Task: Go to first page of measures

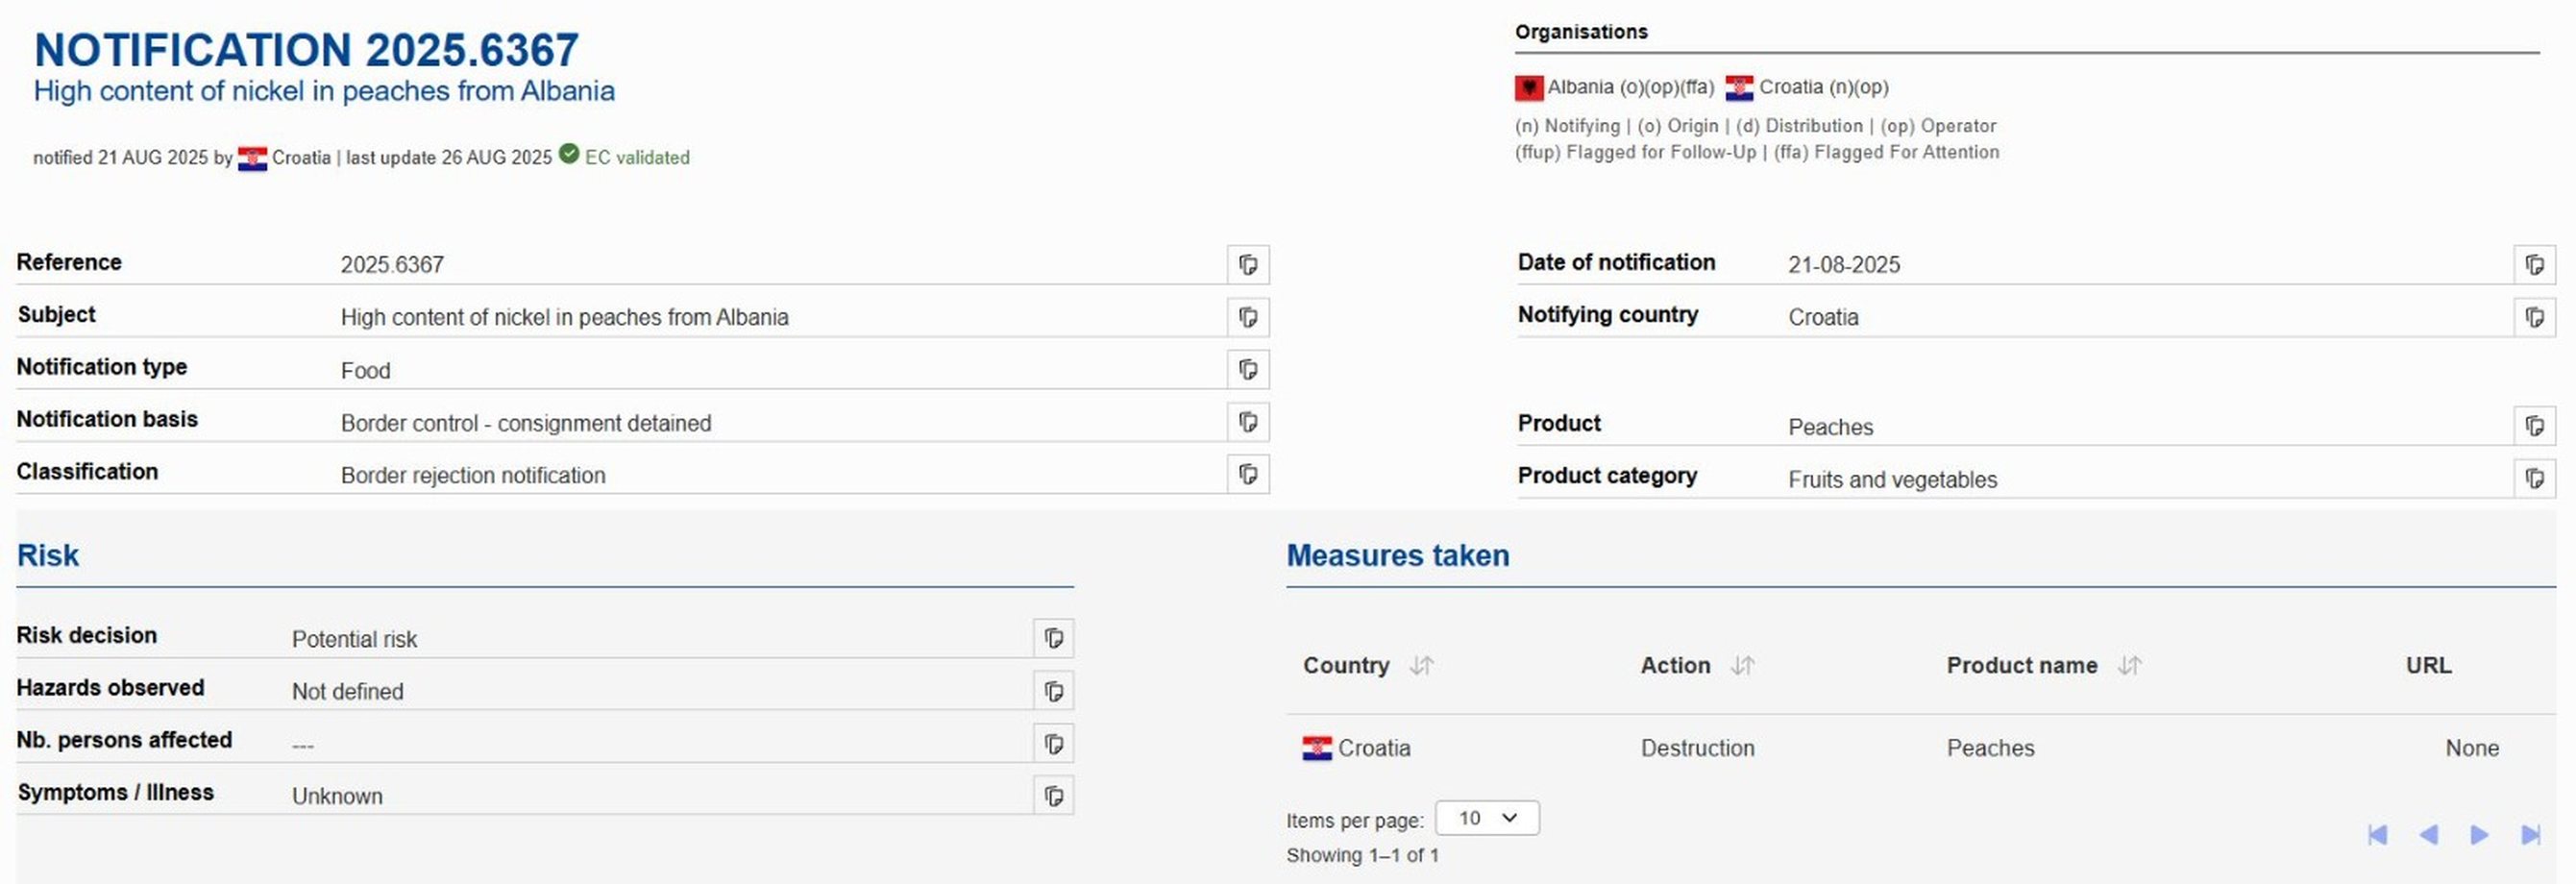Action: (x=2378, y=835)
